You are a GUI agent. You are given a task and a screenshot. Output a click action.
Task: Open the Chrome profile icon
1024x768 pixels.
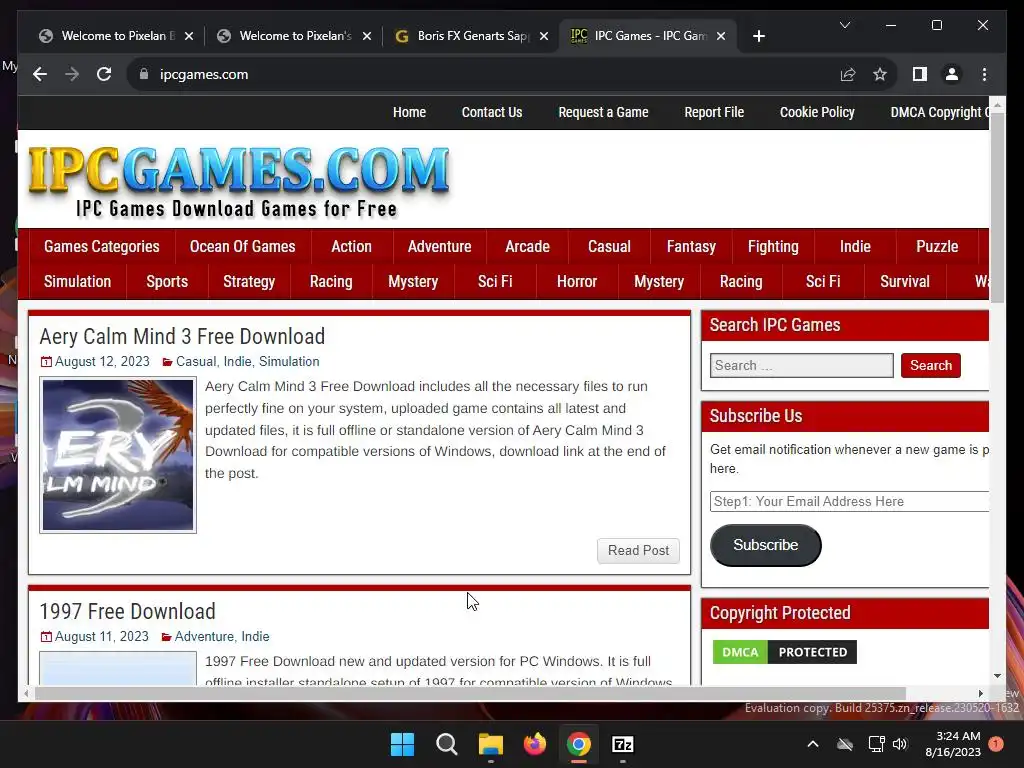[952, 74]
